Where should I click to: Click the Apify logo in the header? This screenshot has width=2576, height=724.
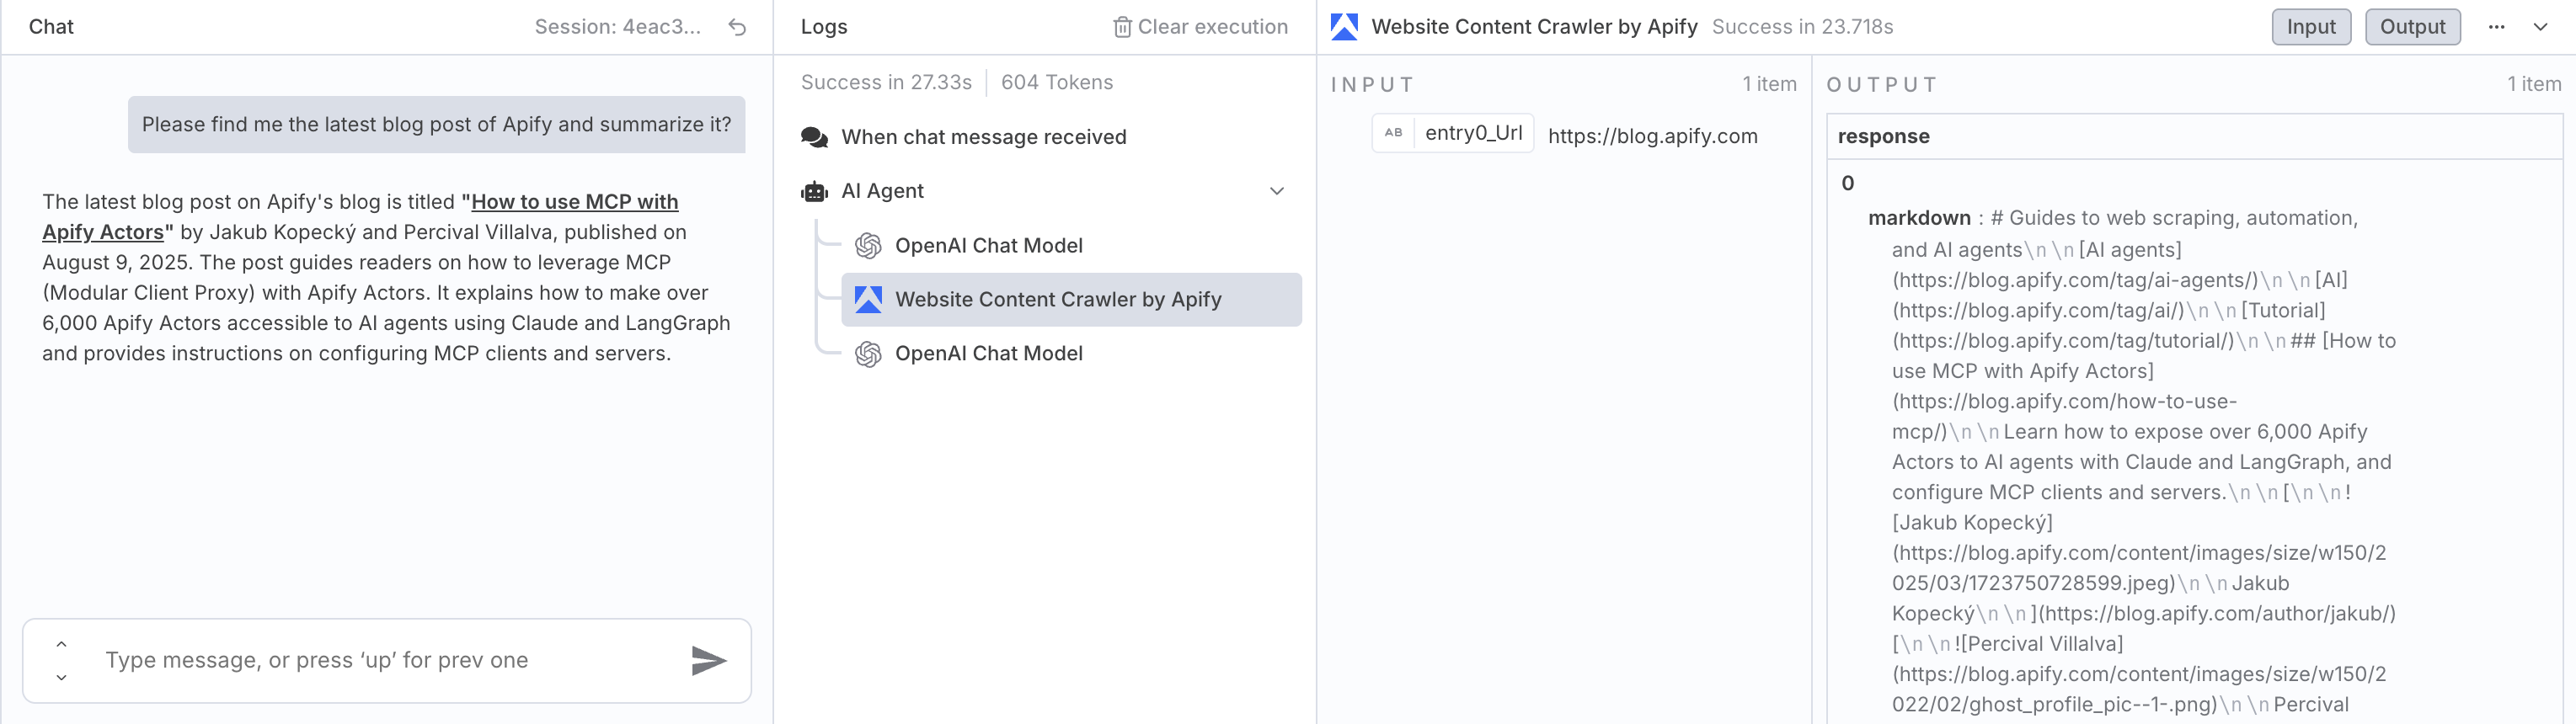(x=1344, y=27)
